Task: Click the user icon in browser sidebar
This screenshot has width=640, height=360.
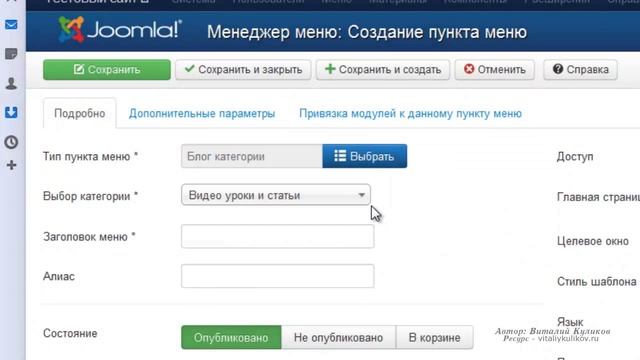Action: (11, 83)
